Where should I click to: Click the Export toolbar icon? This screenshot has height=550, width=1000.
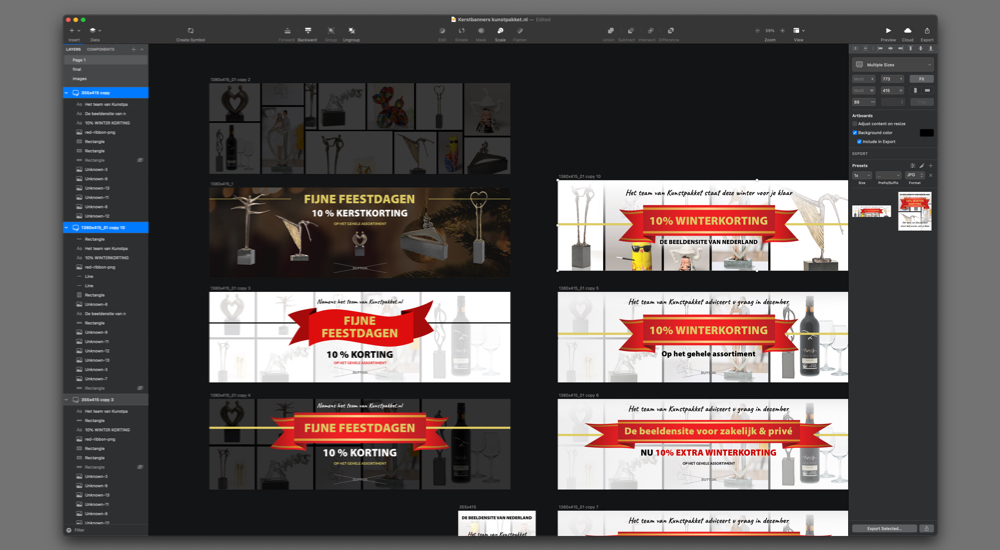coord(927,31)
